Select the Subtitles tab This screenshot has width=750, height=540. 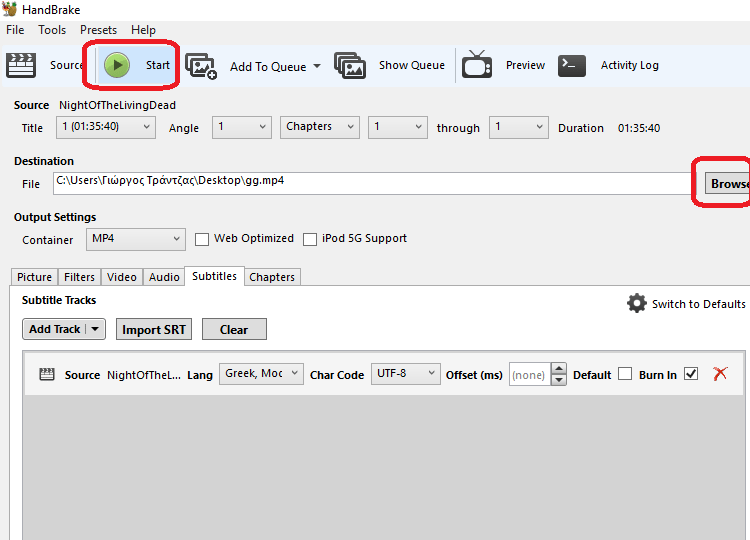(214, 276)
